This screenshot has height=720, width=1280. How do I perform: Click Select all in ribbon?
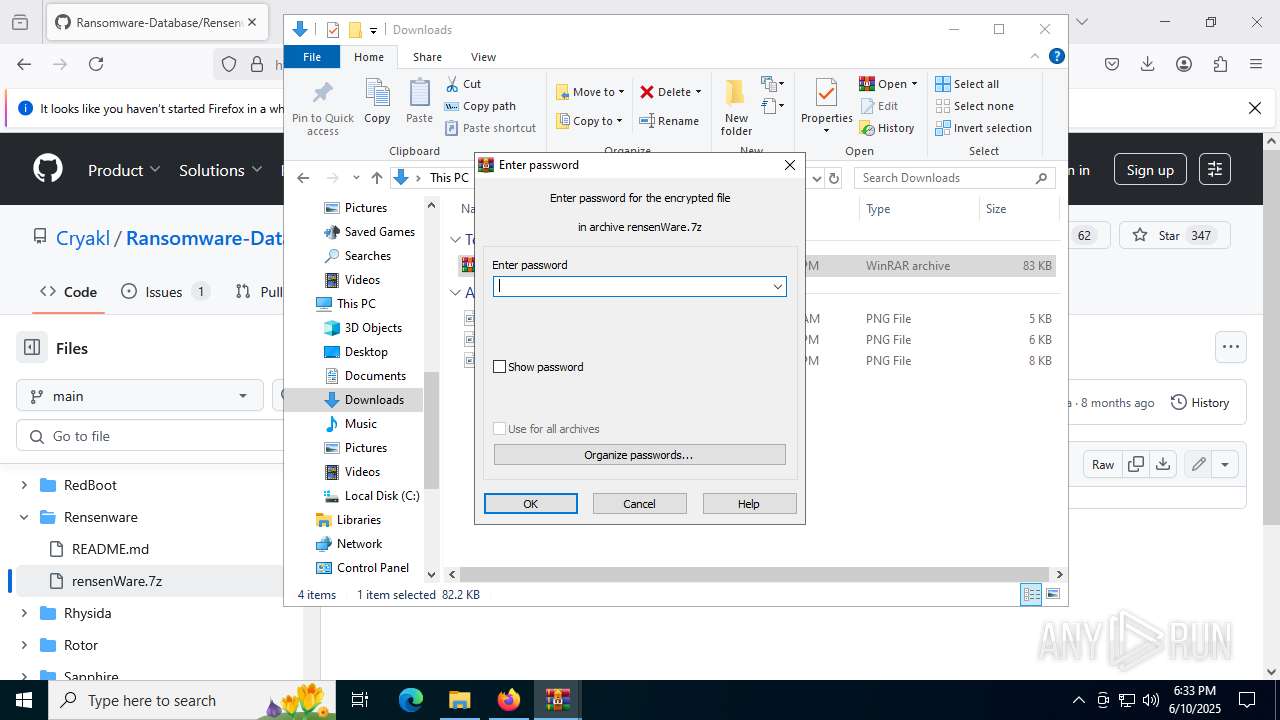pos(967,84)
